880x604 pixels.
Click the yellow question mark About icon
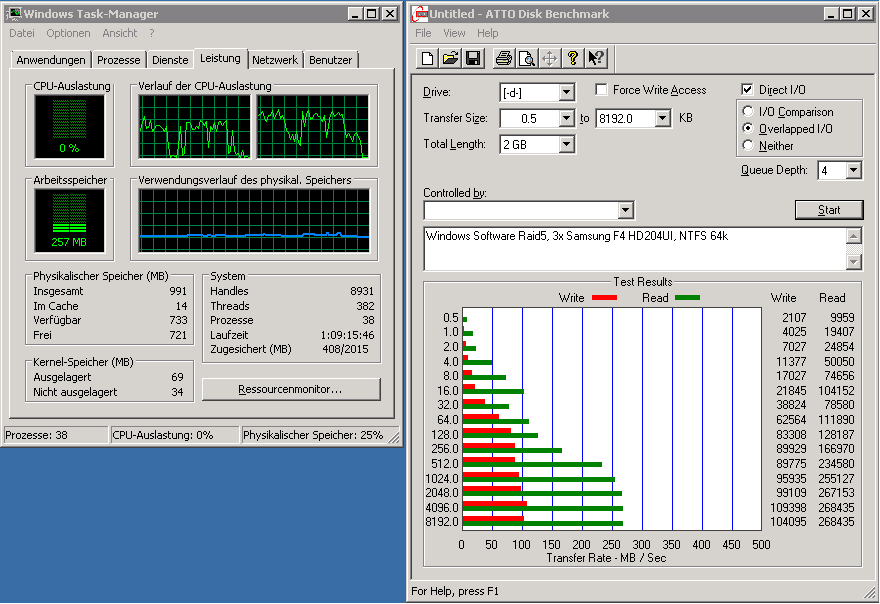click(x=573, y=58)
